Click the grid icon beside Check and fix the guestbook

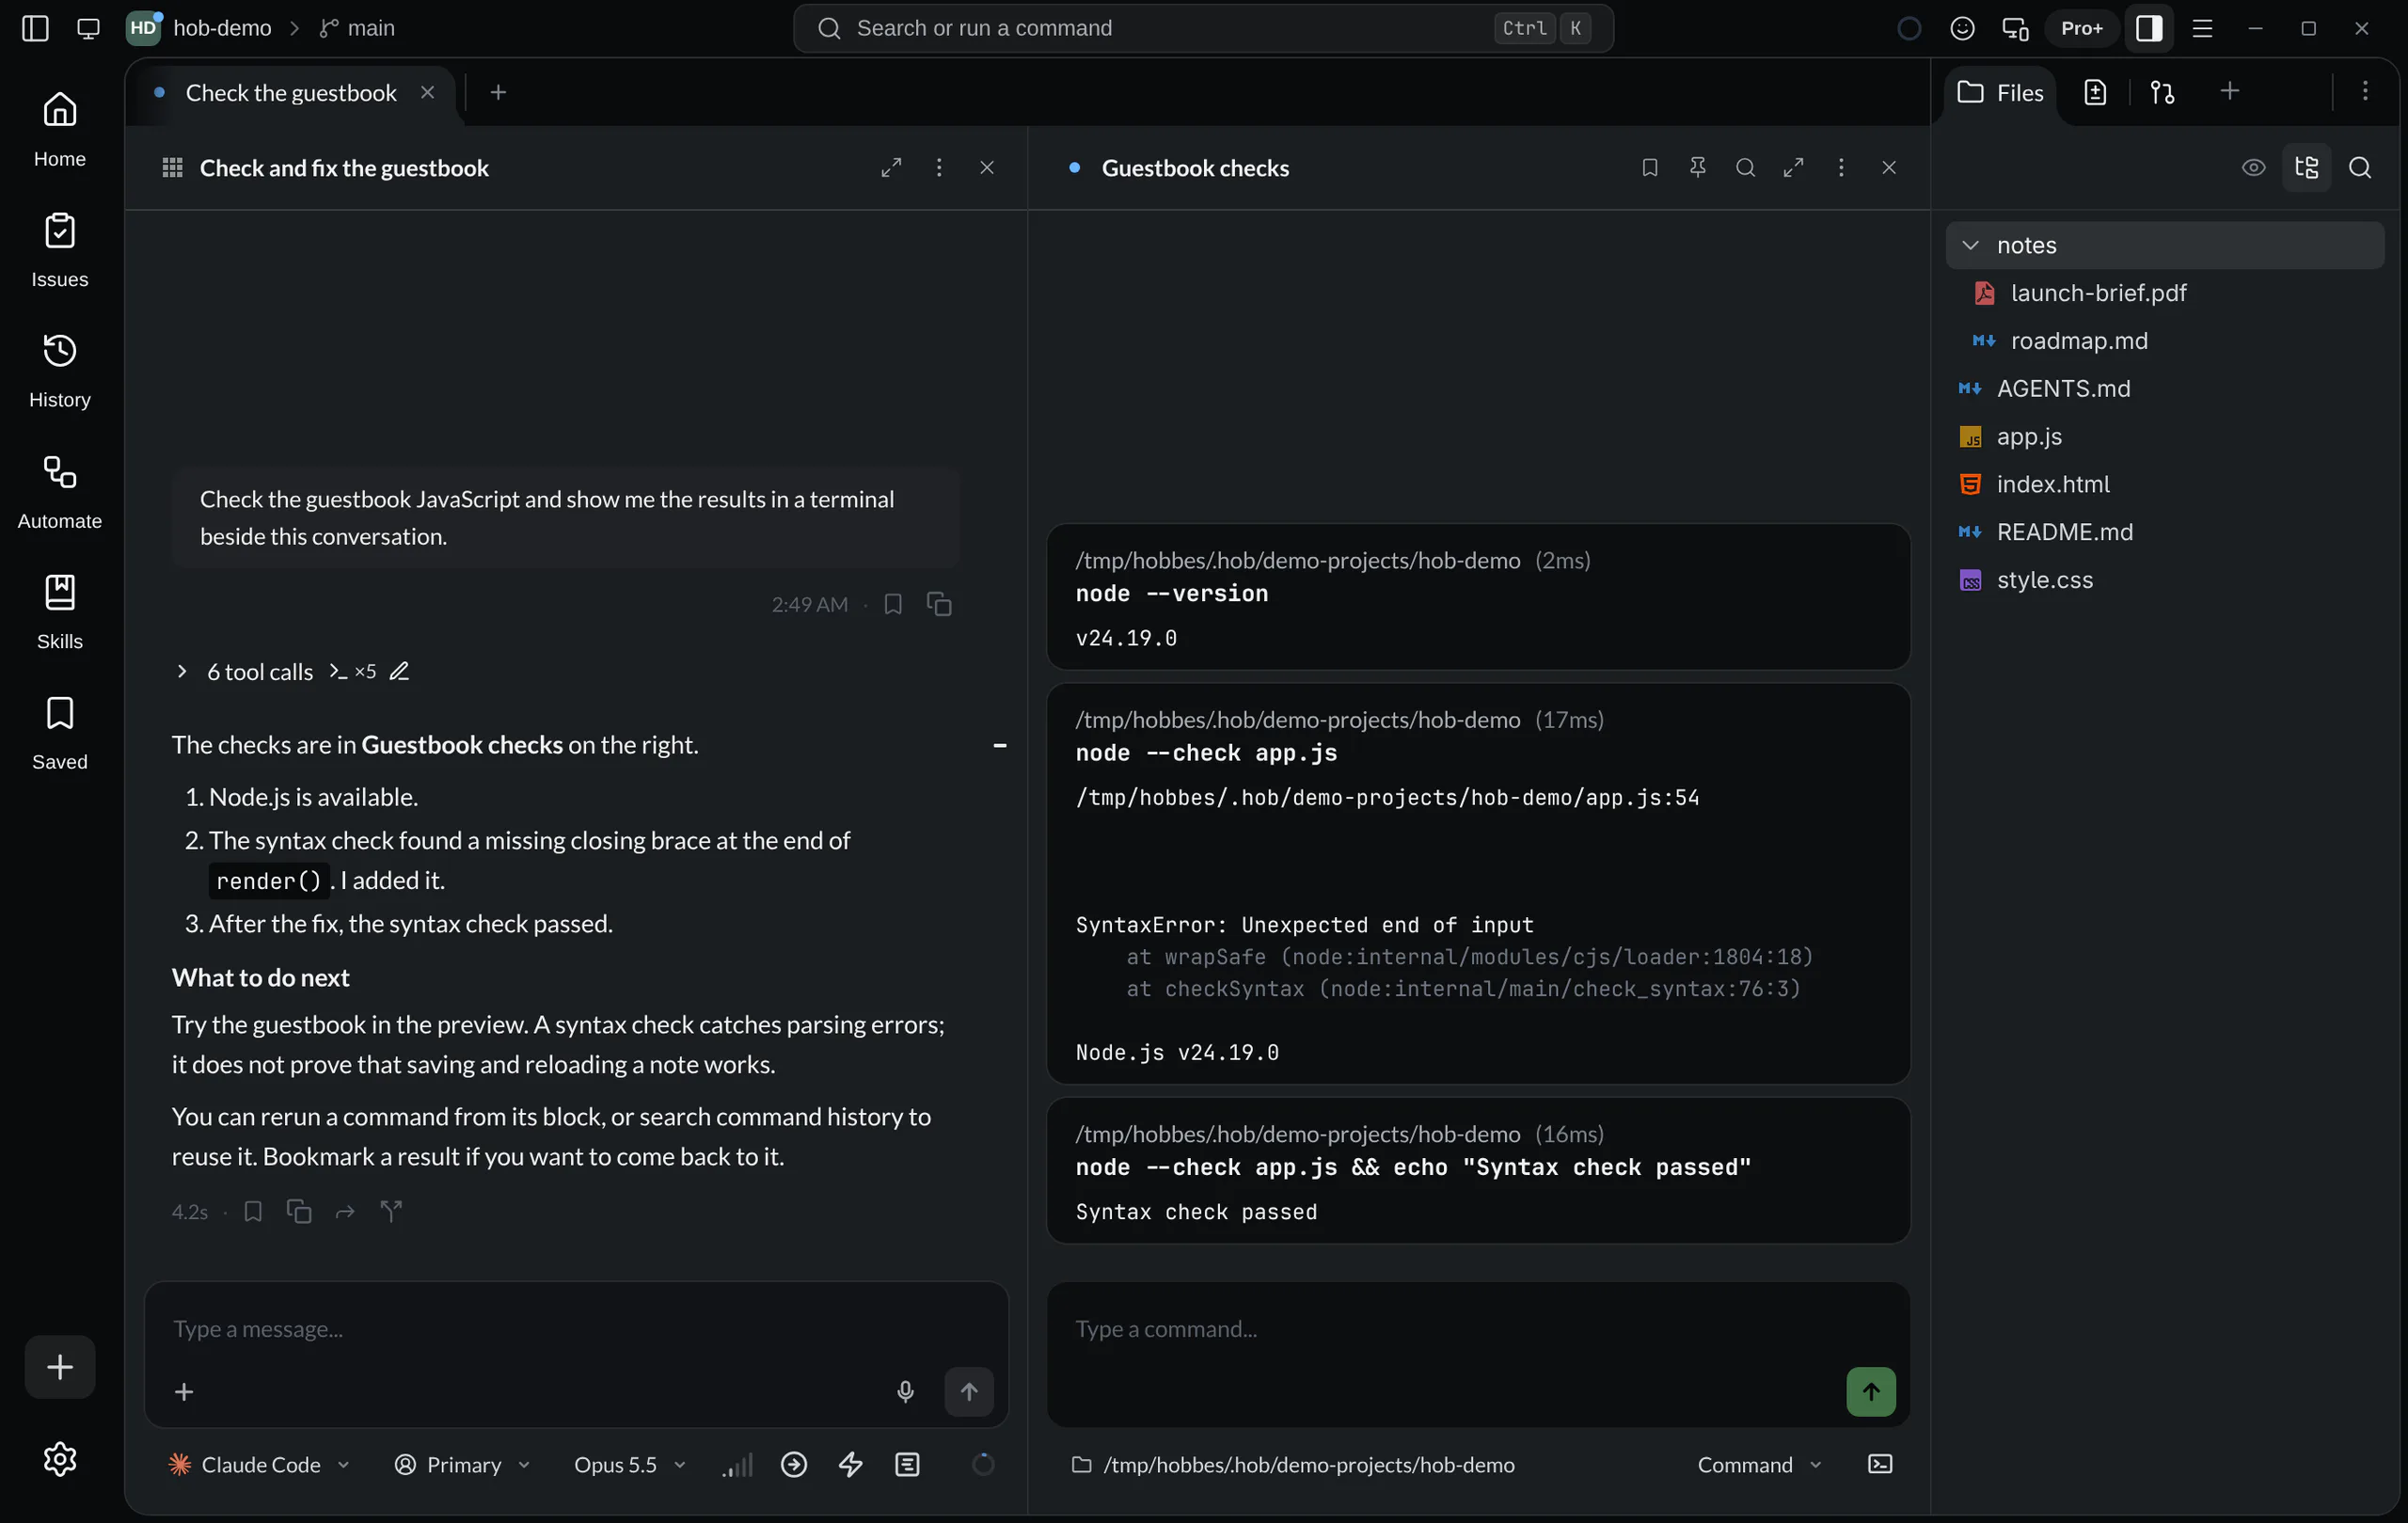[x=172, y=167]
